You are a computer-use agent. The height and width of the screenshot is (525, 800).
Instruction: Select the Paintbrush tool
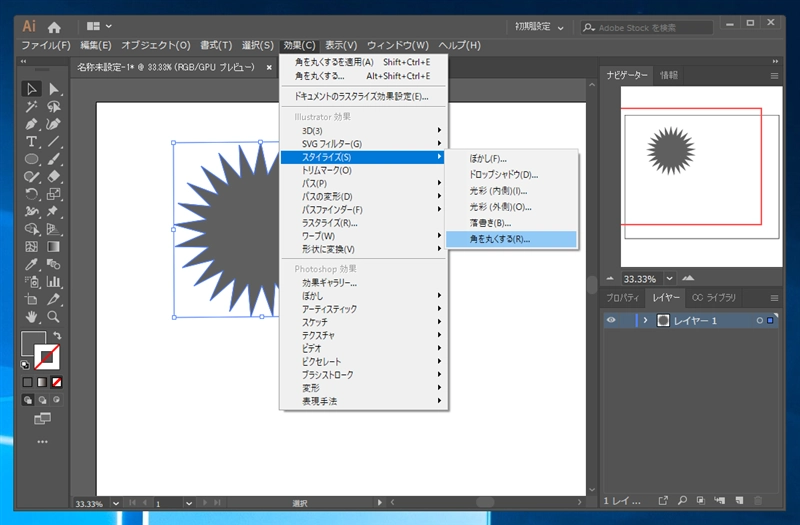(54, 159)
